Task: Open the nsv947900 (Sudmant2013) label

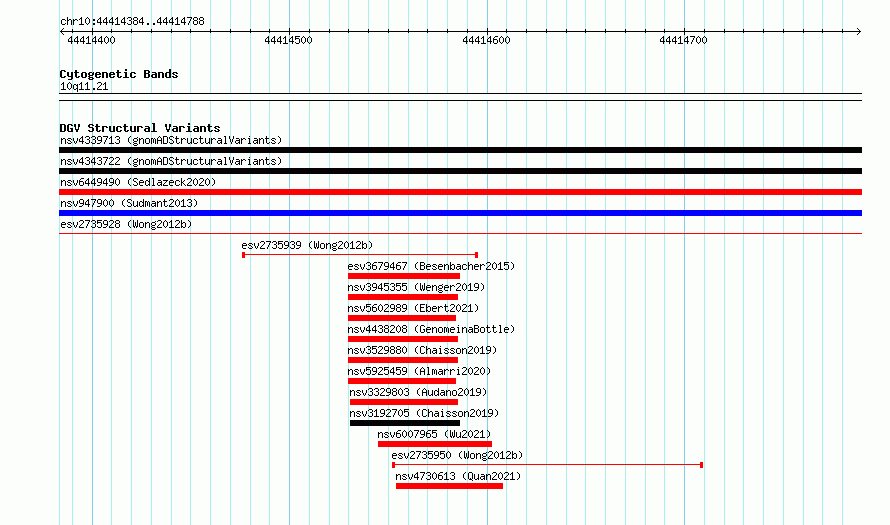Action: tap(129, 203)
